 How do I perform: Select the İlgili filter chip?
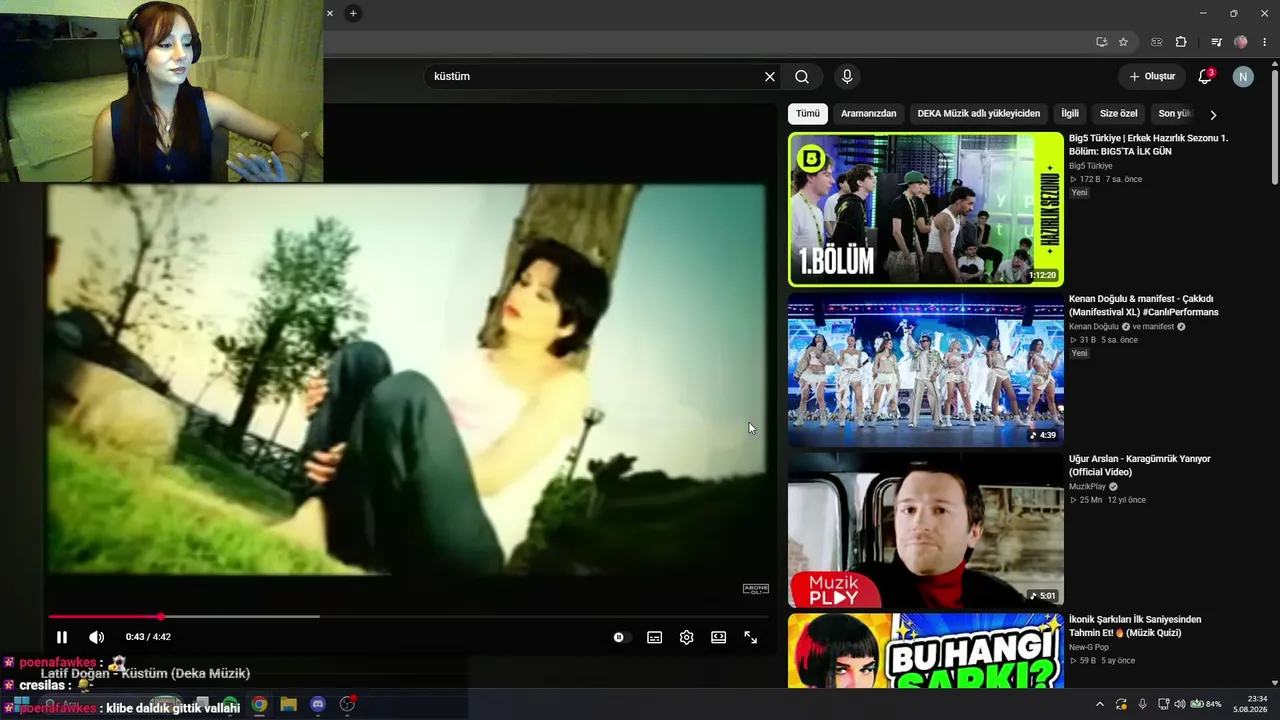click(1070, 114)
